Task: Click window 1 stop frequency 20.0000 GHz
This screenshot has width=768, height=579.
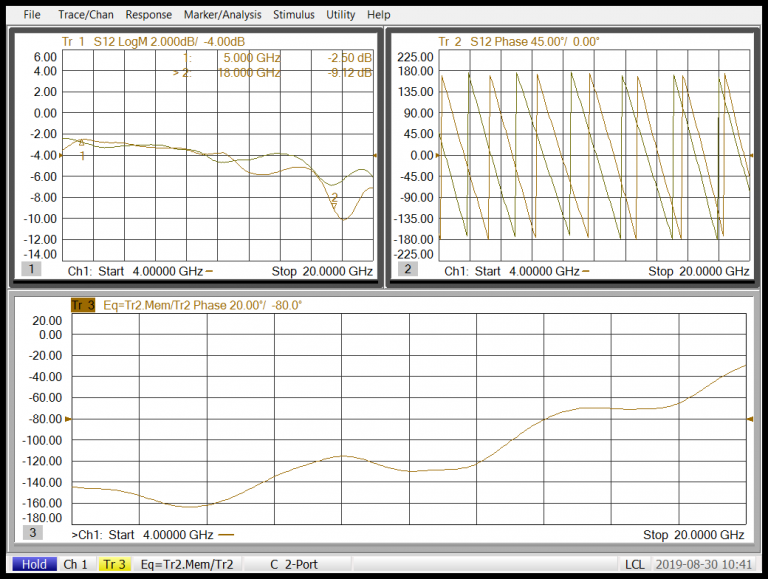Action: point(337,271)
